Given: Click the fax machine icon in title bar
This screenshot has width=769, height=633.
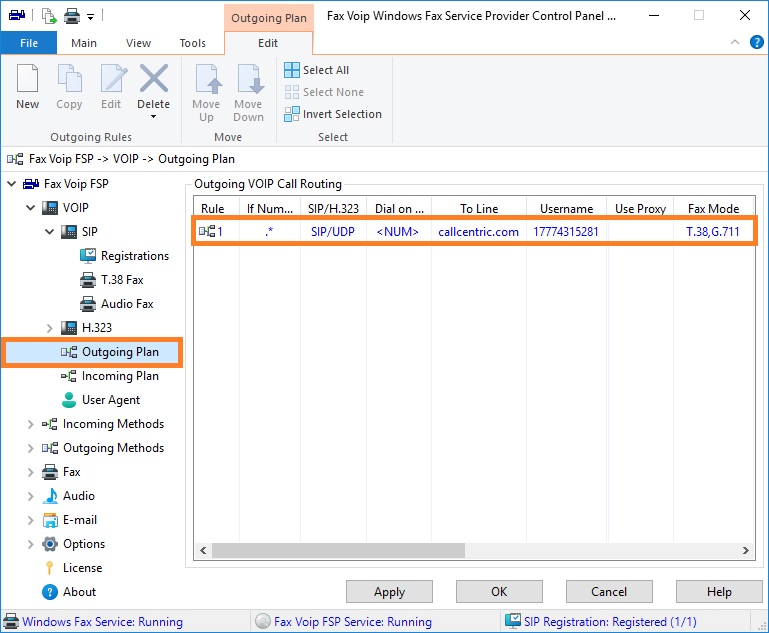Looking at the screenshot, I should (17, 16).
